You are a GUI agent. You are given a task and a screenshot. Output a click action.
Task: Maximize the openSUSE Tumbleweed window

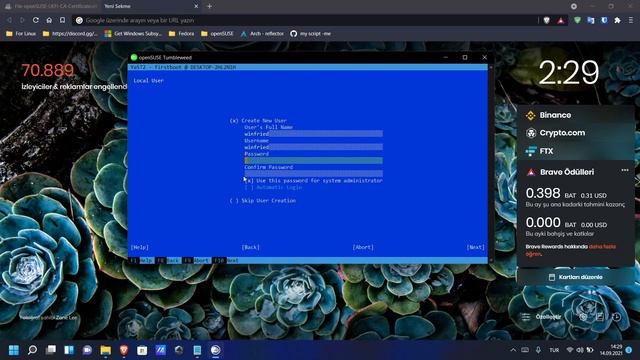pos(465,58)
